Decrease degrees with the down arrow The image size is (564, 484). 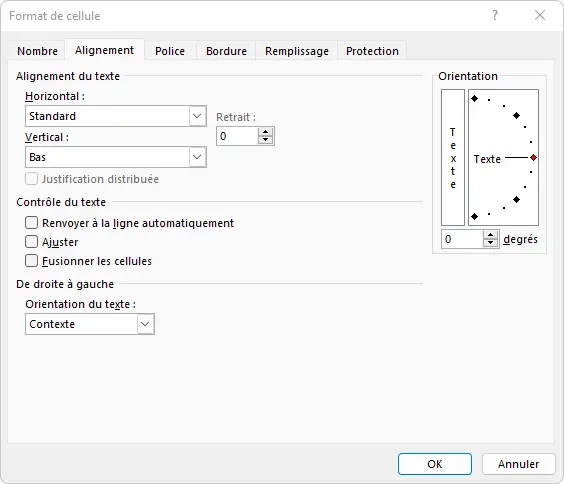click(490, 243)
